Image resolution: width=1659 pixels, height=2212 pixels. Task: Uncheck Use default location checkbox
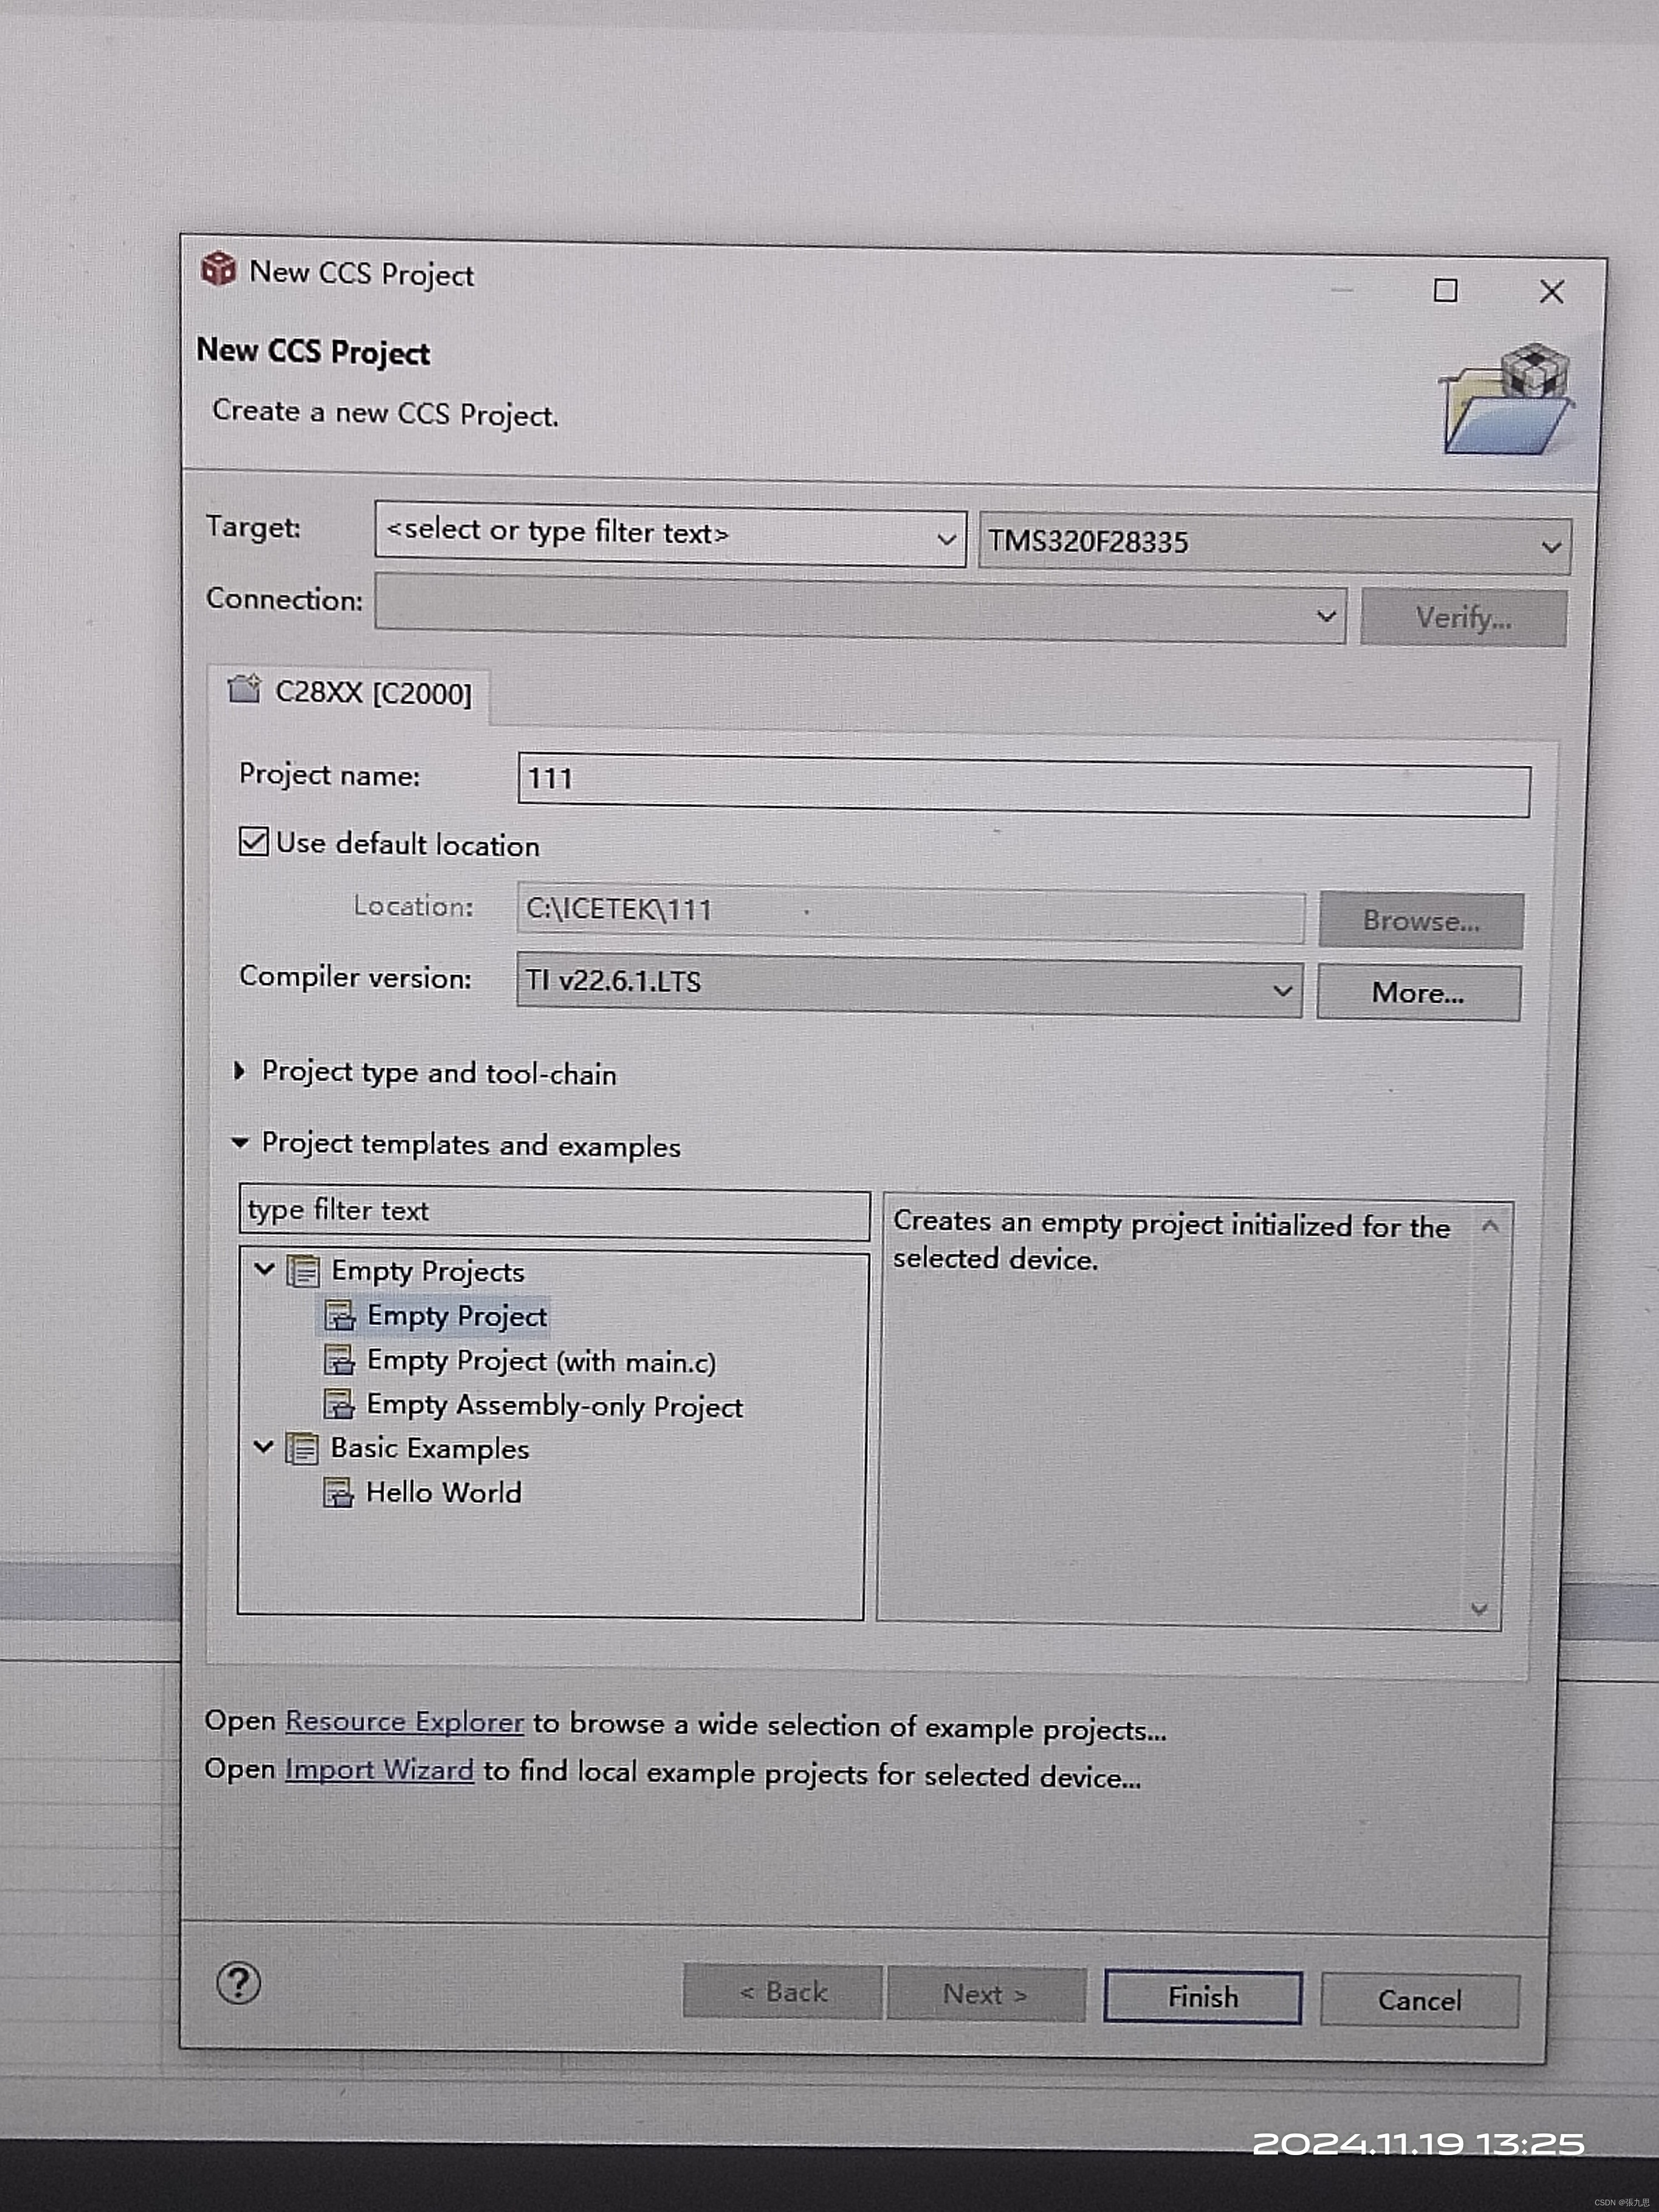[x=254, y=841]
